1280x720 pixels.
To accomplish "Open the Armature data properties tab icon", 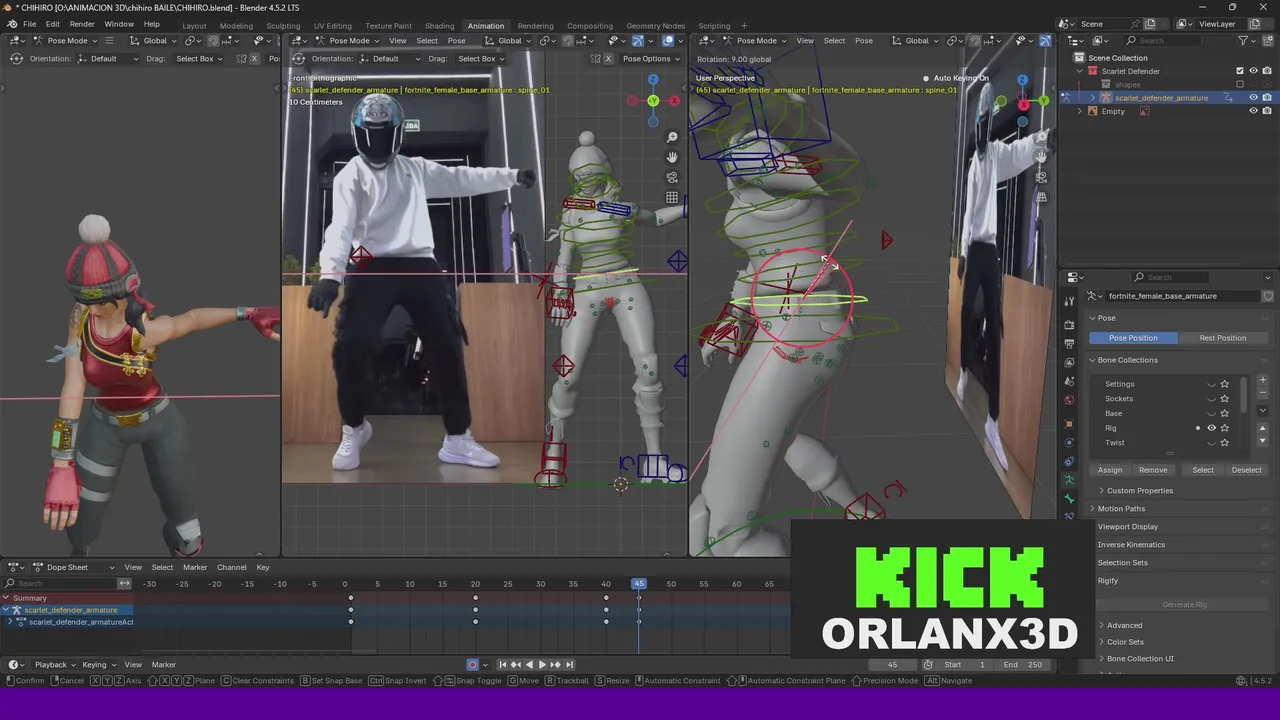I will tap(1069, 480).
